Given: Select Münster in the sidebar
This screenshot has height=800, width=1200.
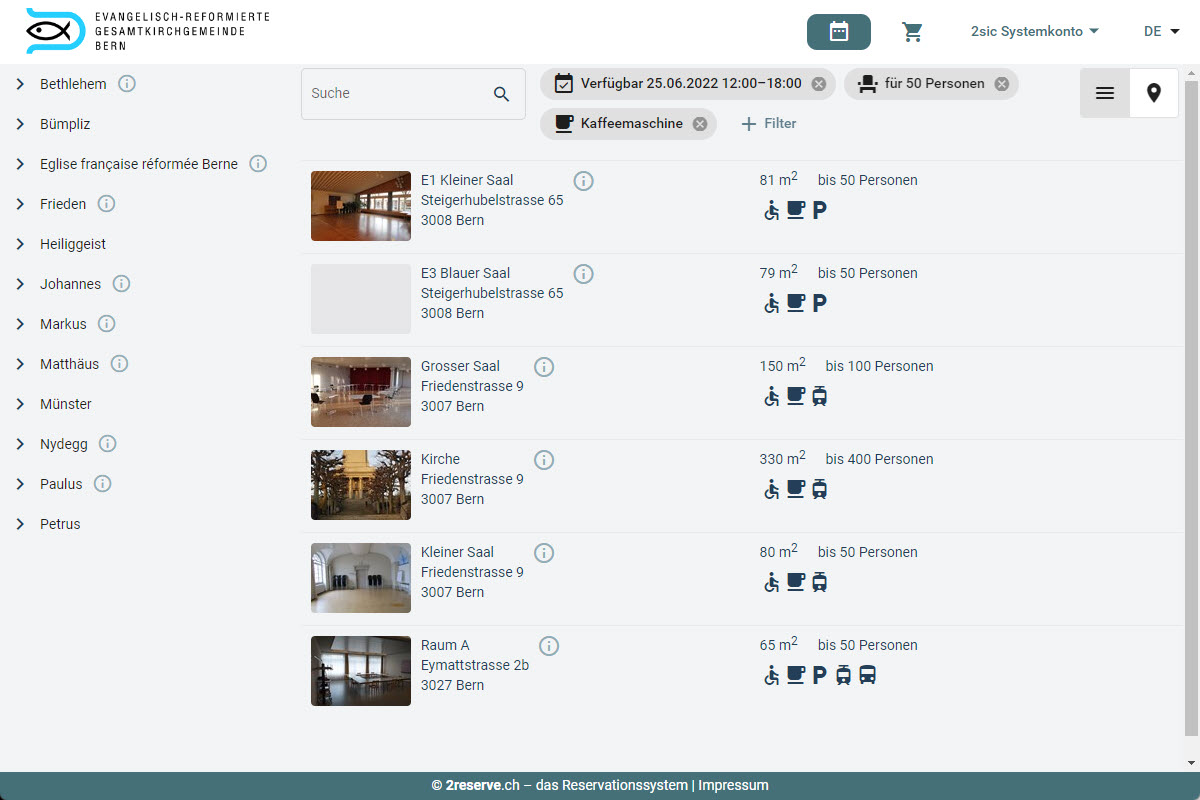Looking at the screenshot, I should [x=66, y=404].
